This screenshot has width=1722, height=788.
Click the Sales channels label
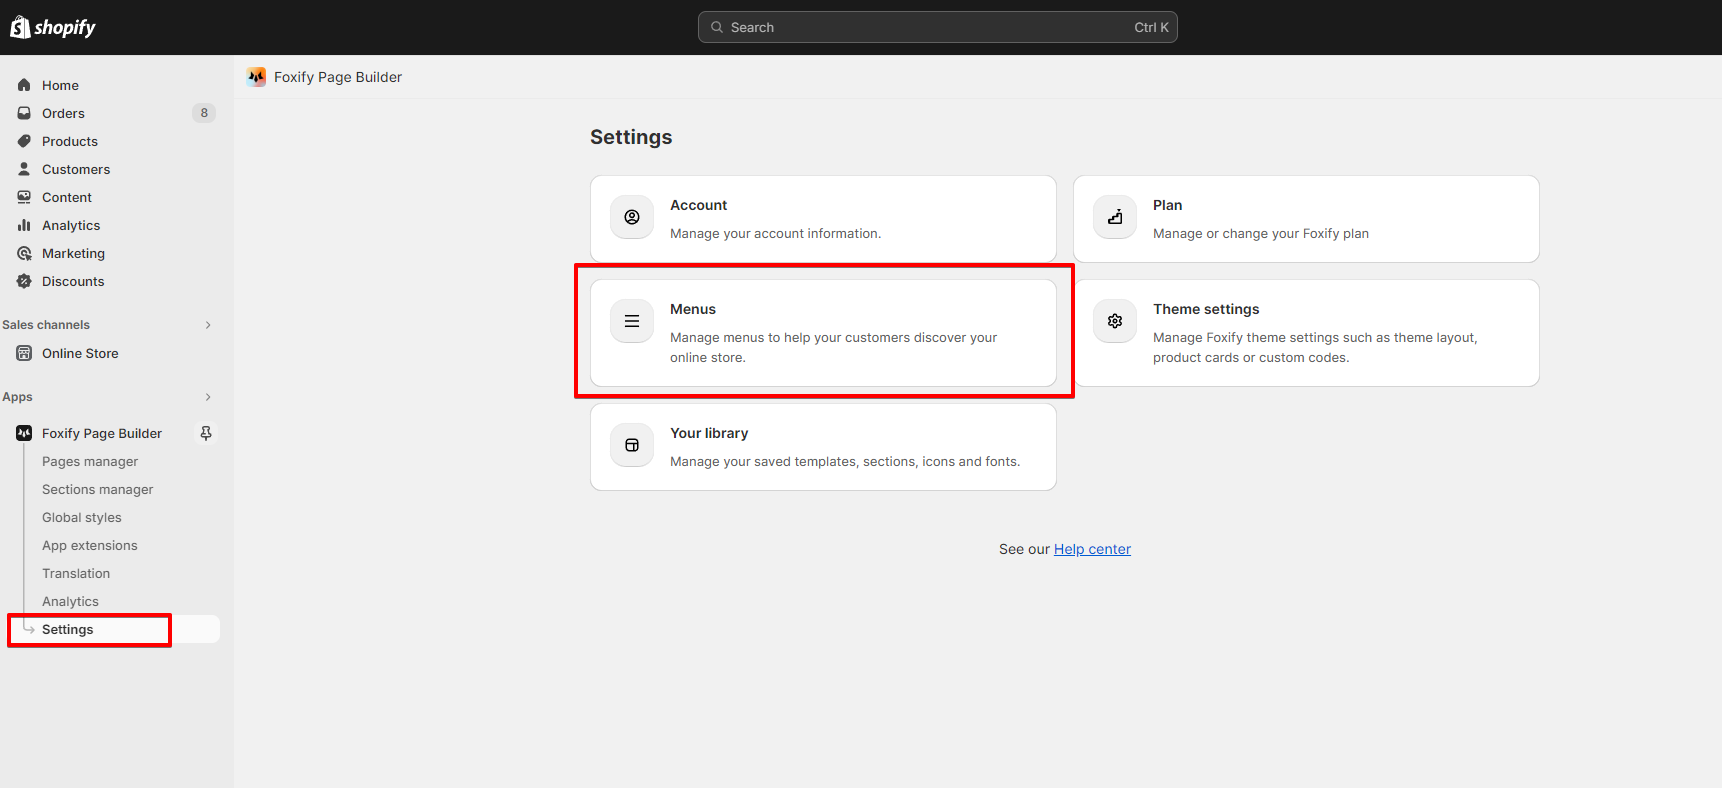click(46, 325)
